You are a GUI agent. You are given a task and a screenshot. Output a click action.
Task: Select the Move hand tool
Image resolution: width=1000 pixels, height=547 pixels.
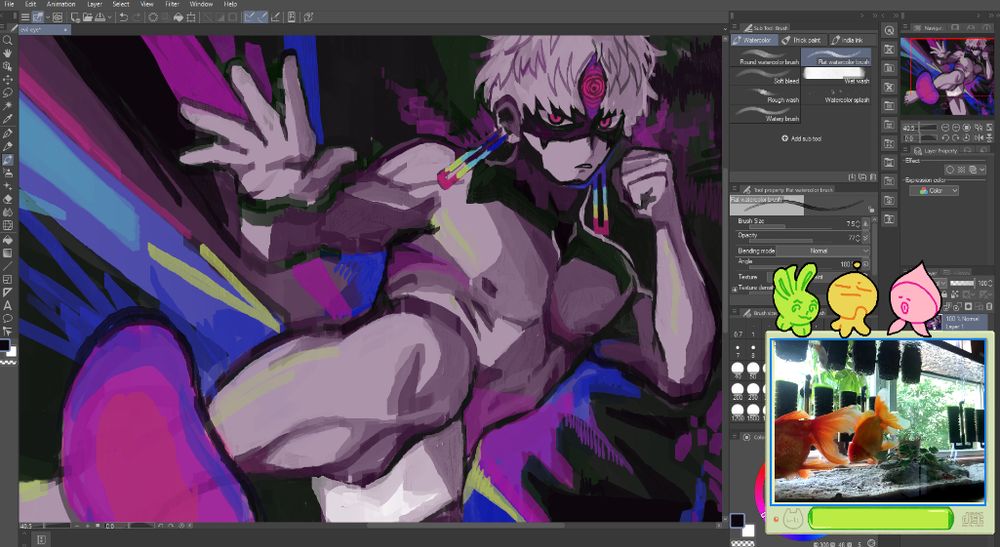8,53
